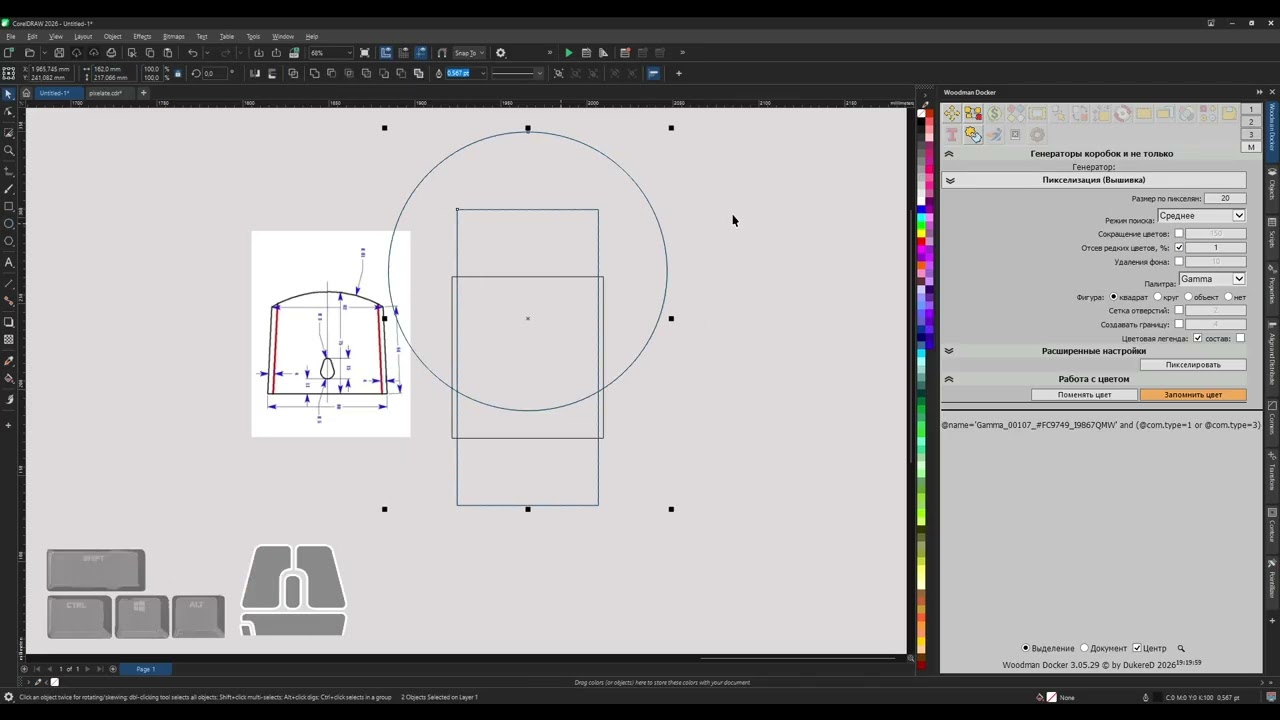The height and width of the screenshot is (720, 1280).
Task: Uncheck Отсев редких цветов checkbox
Action: click(x=1179, y=248)
